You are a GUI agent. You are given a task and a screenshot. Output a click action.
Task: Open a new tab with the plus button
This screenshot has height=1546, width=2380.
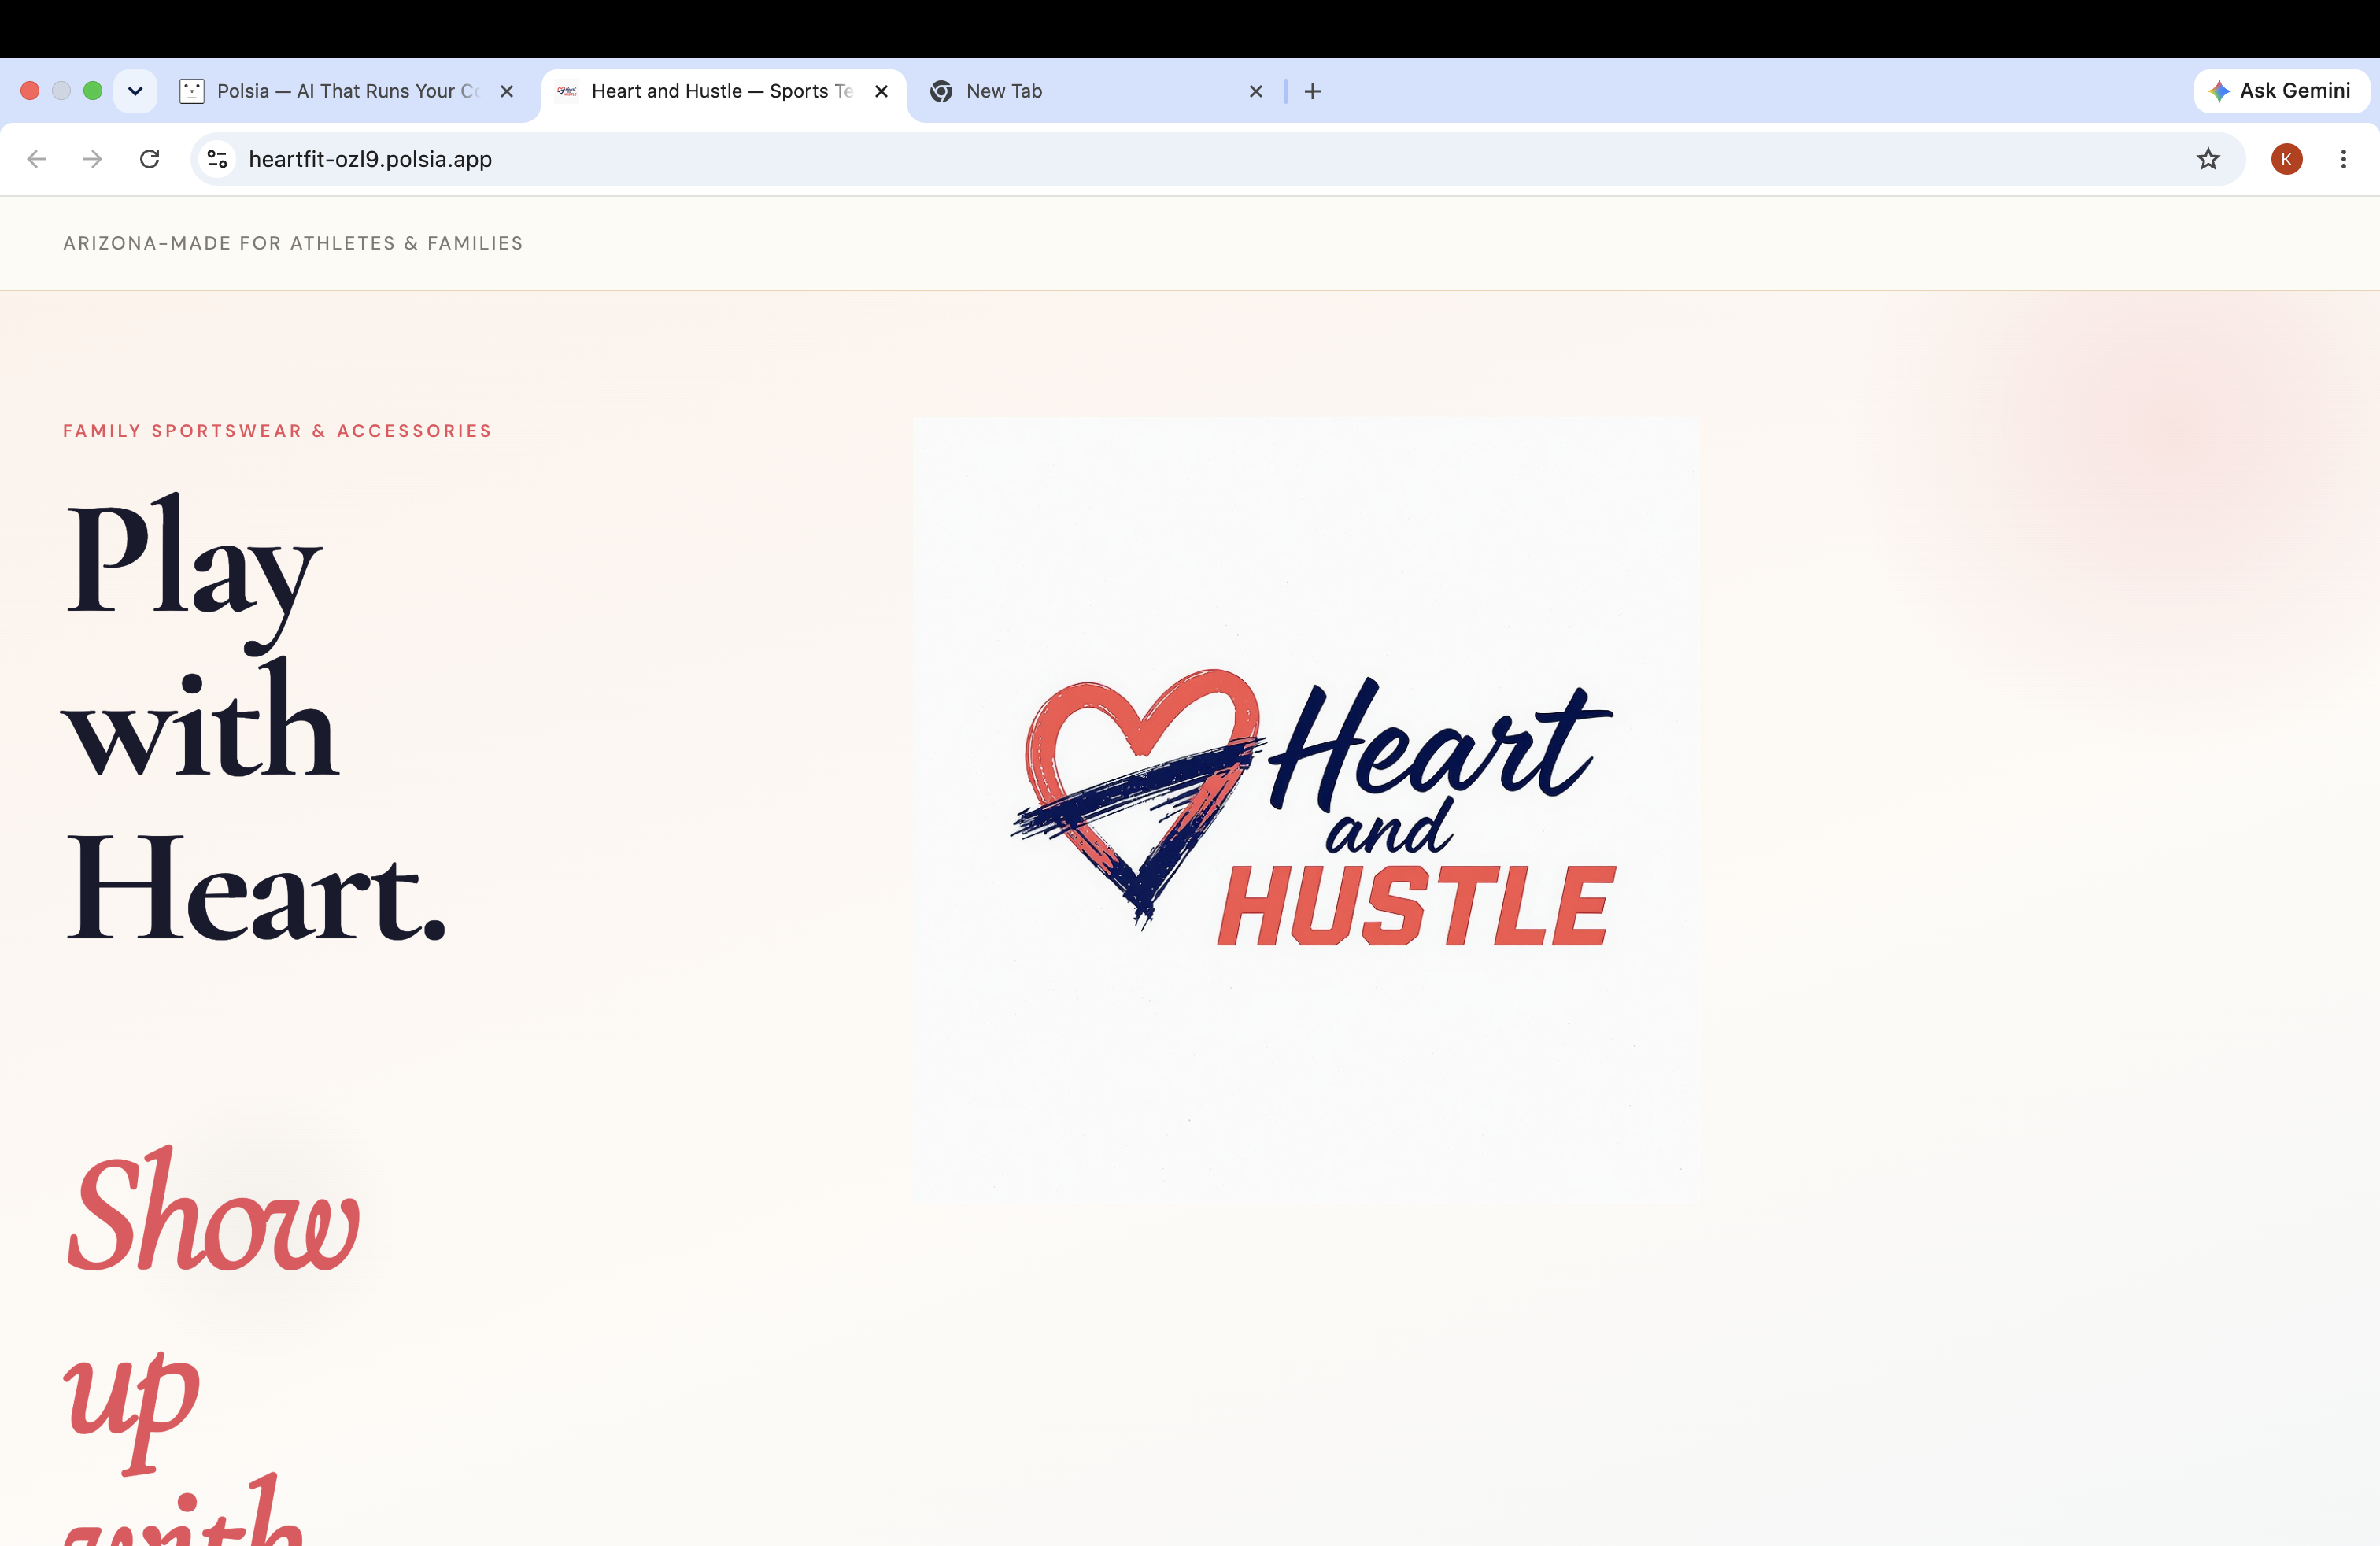(1313, 91)
